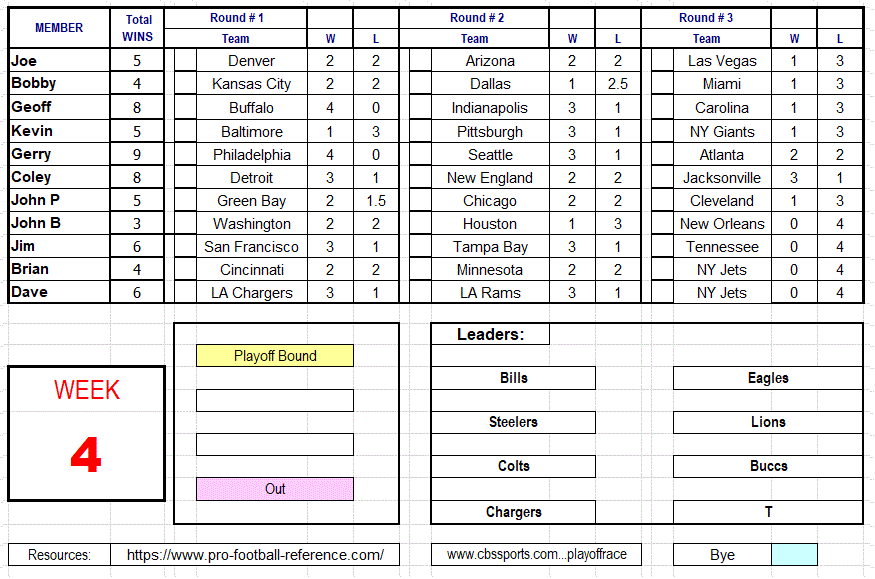Click the empty box beside Las Vegas

pyautogui.click(x=662, y=61)
